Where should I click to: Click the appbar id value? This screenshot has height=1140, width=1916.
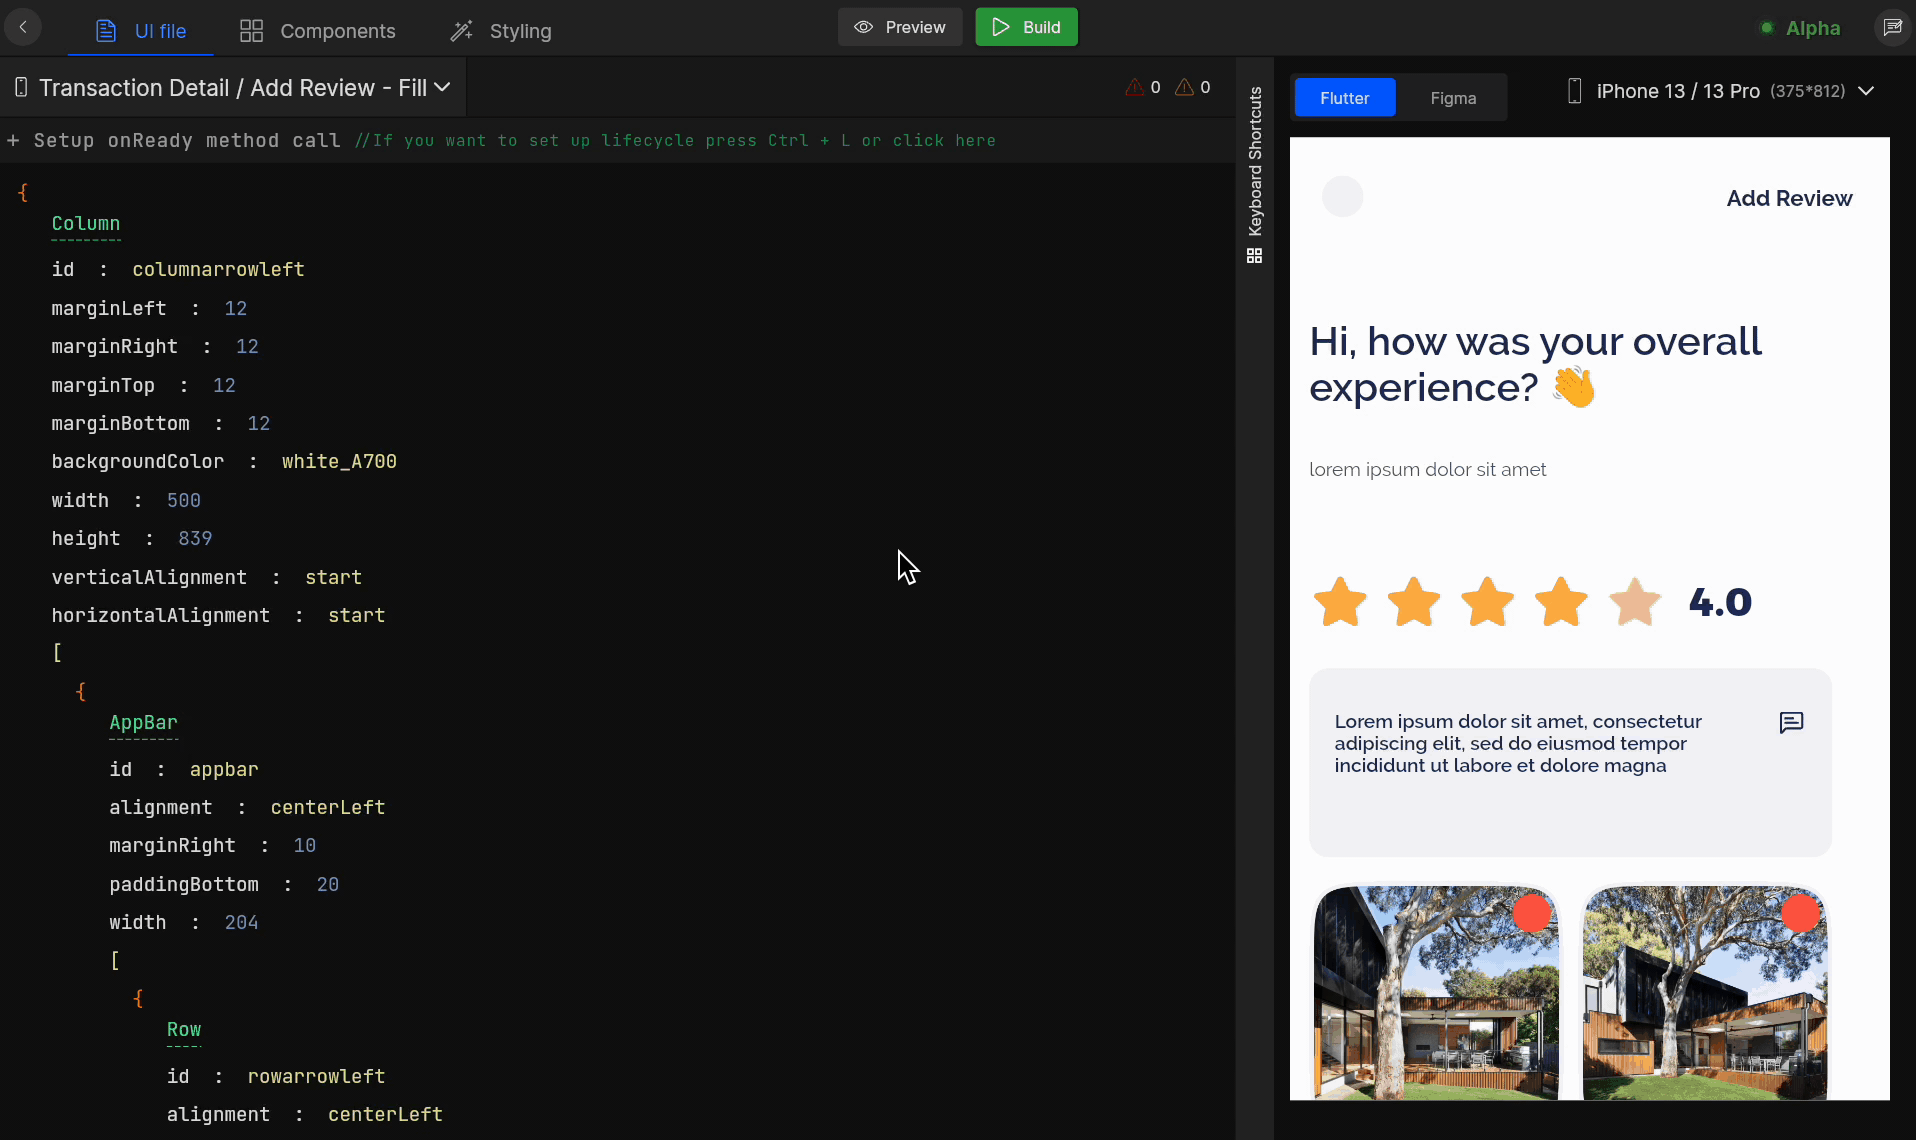coord(224,769)
